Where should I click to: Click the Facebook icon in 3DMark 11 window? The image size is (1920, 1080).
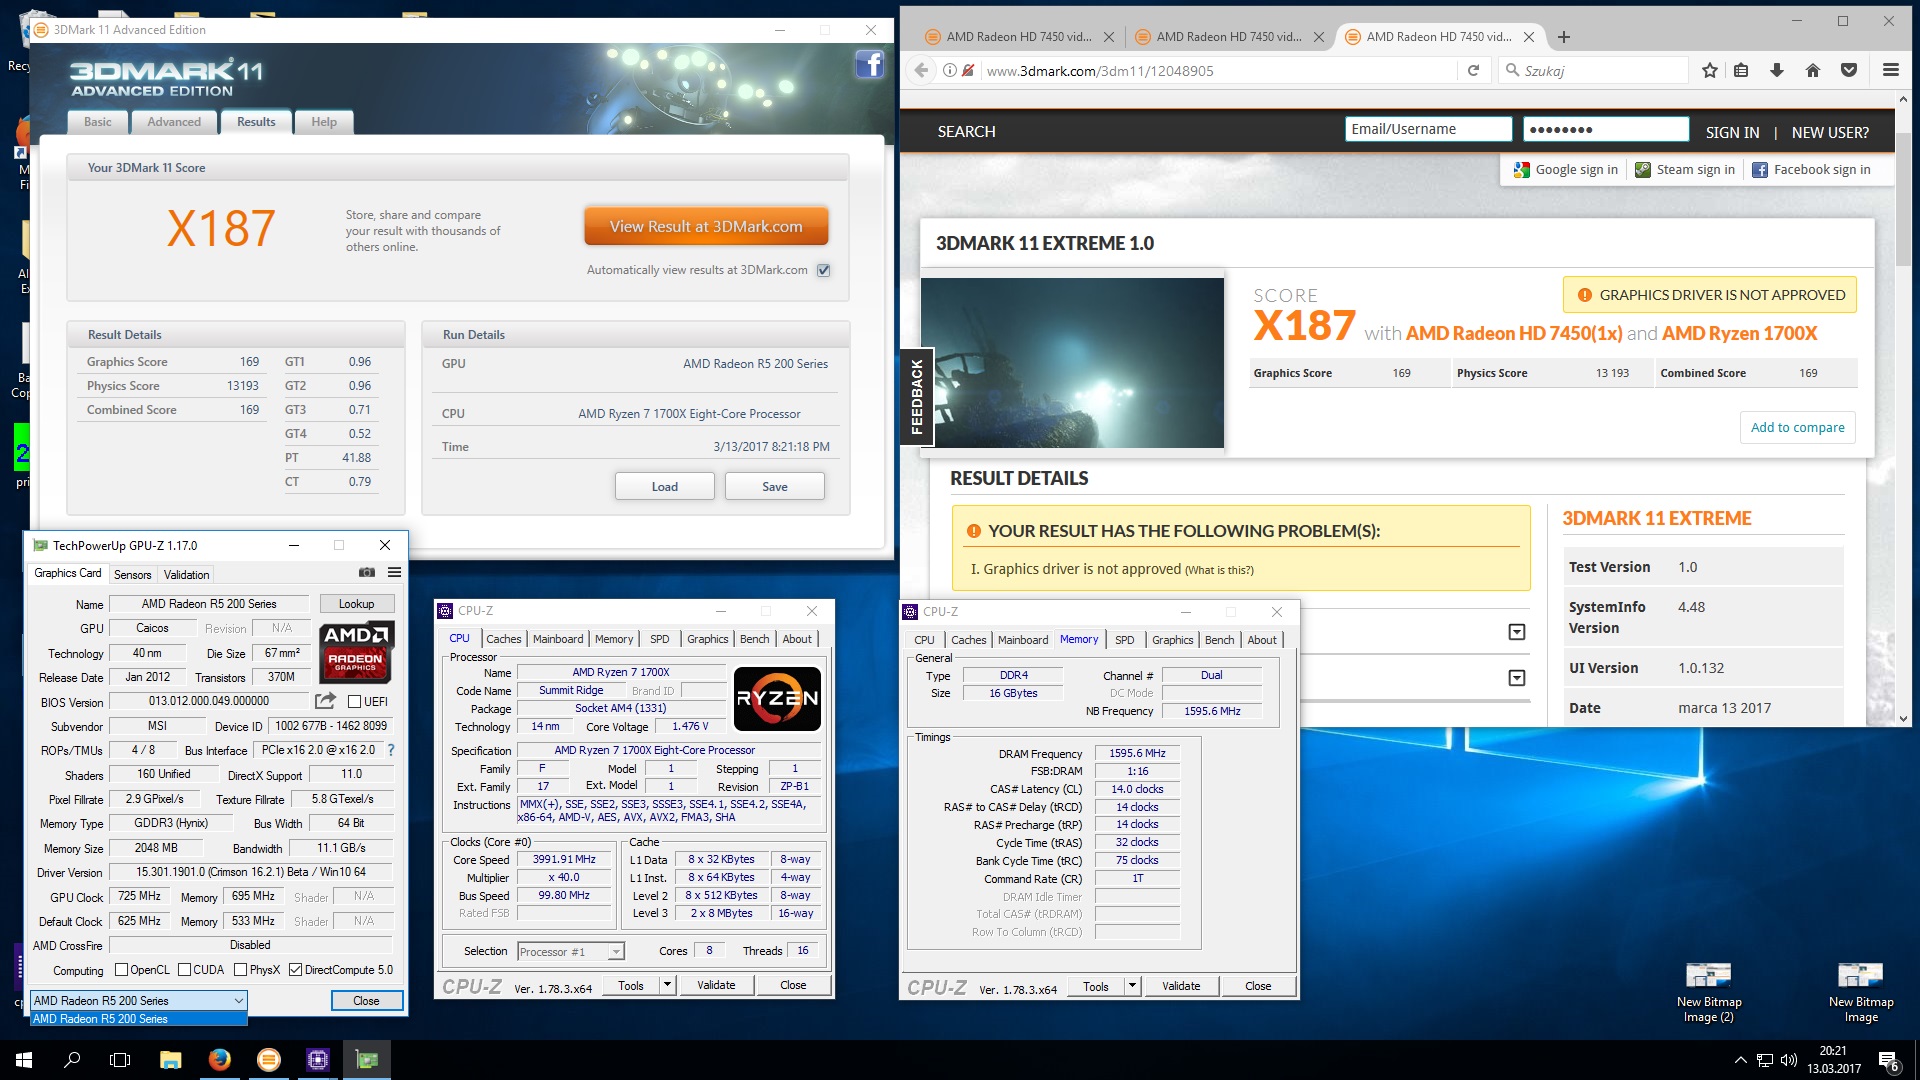pos(869,65)
